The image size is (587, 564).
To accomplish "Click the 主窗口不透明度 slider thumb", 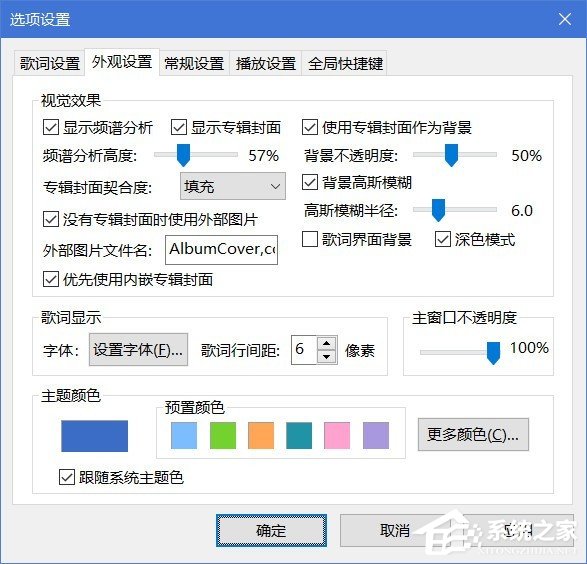I will tap(493, 353).
